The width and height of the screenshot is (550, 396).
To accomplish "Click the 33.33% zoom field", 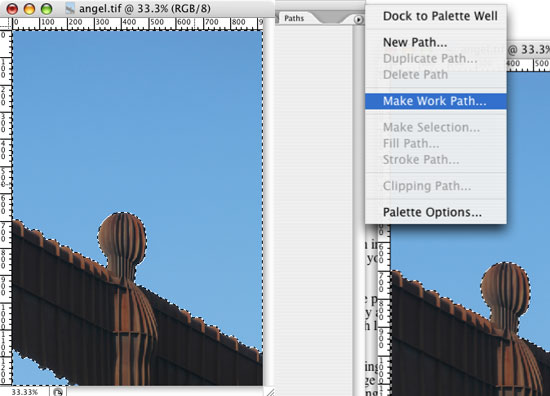I will (x=25, y=391).
